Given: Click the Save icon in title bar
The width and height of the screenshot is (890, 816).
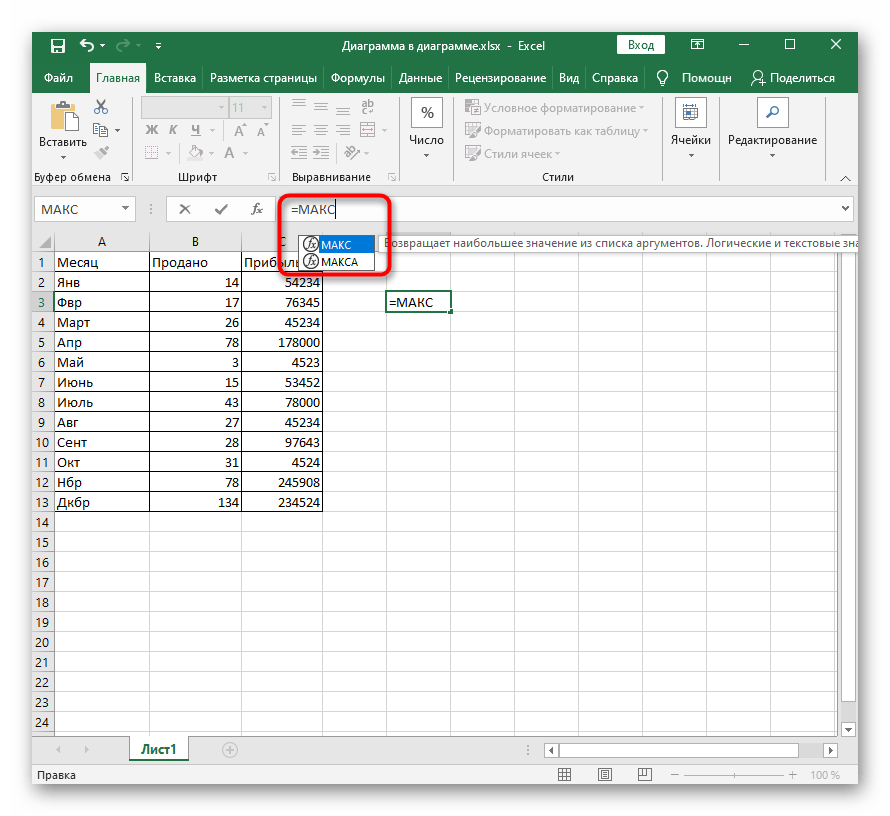Looking at the screenshot, I should 57,45.
